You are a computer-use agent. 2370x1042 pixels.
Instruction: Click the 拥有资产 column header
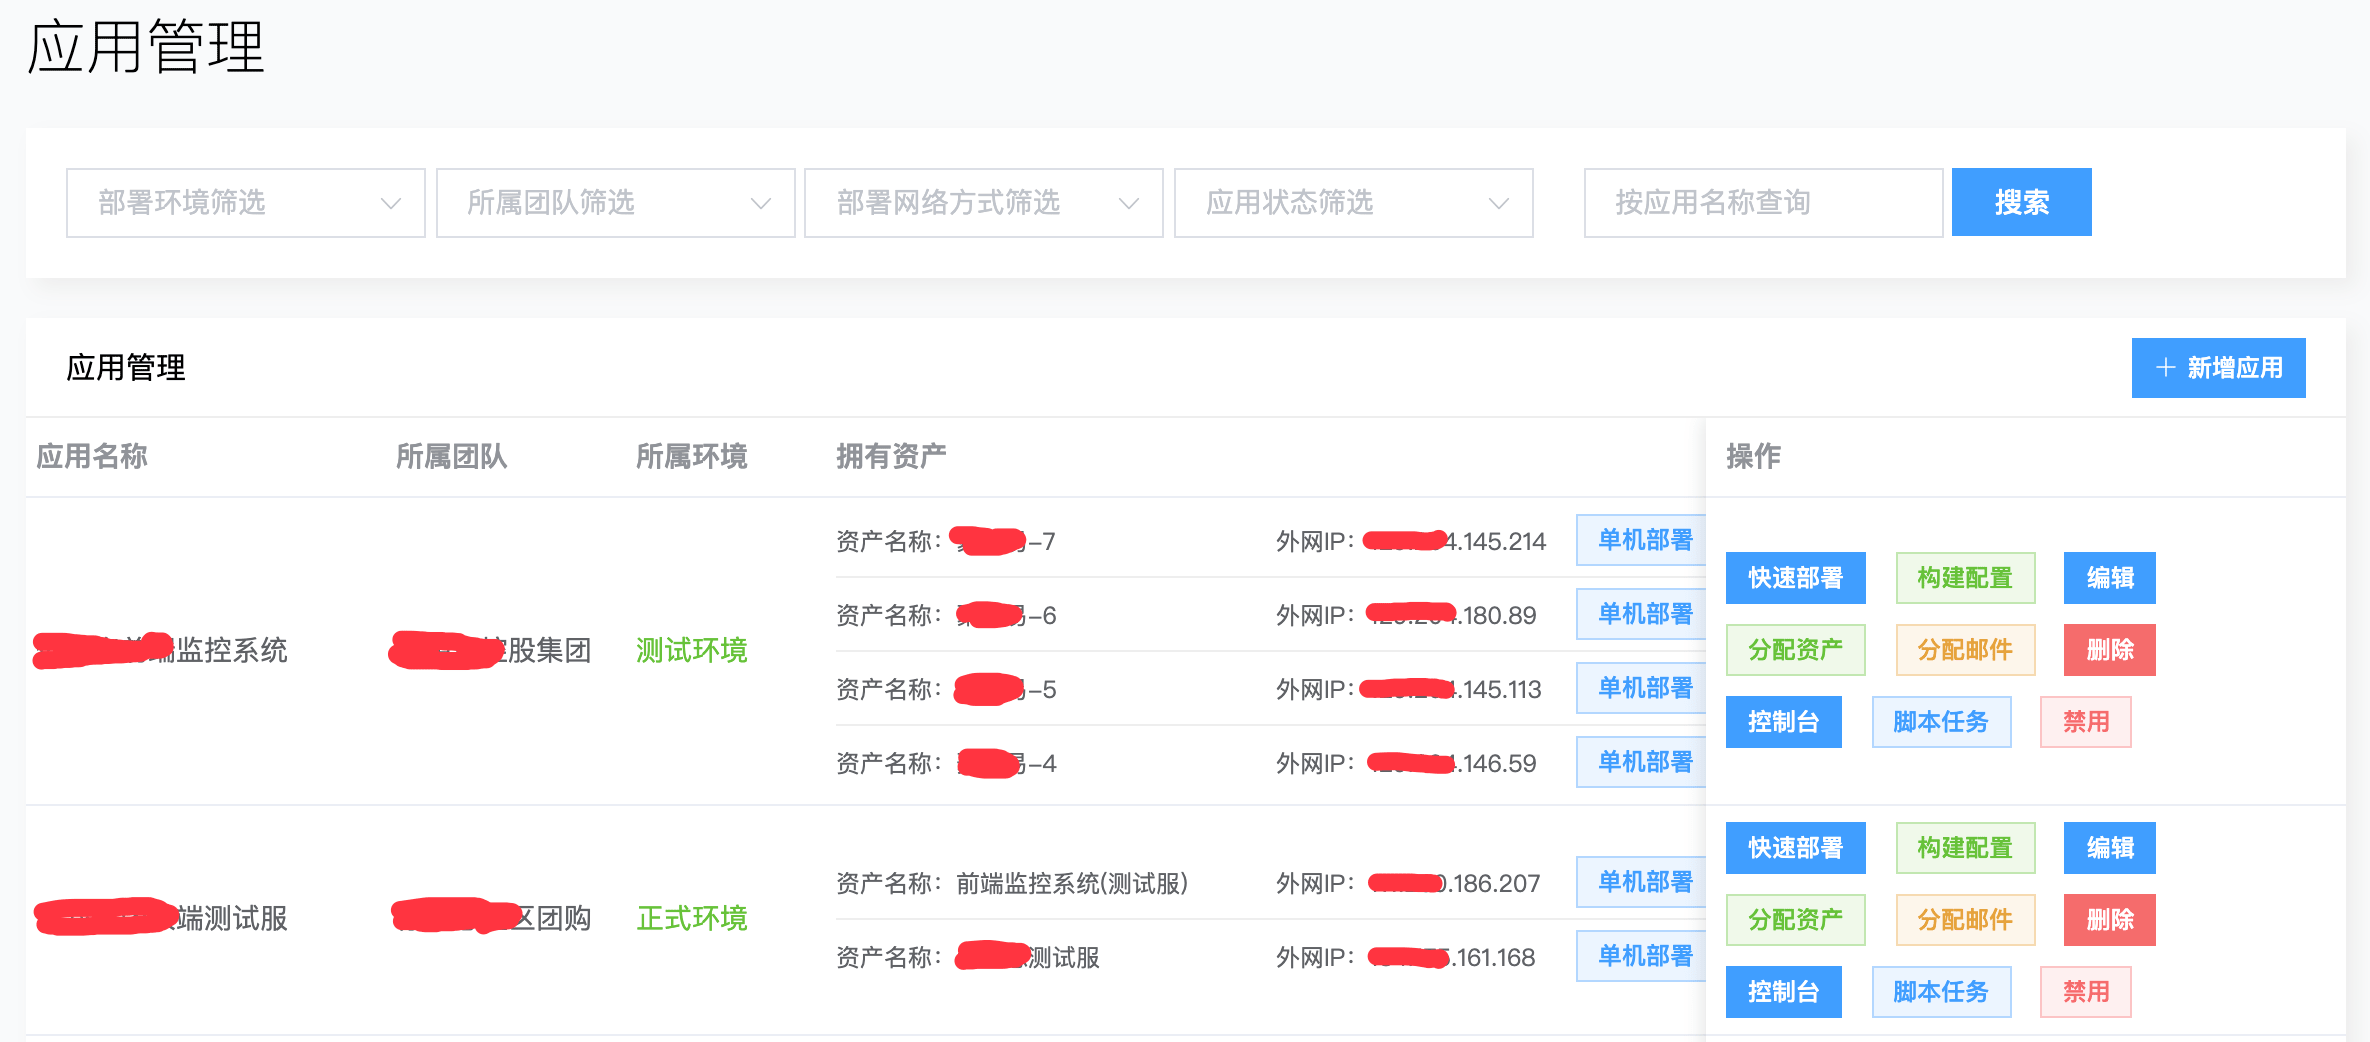pos(891,457)
